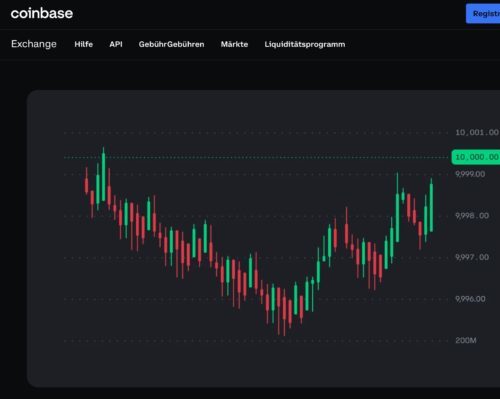The image size is (500, 399).
Task: Click the Exchange label in navigation
Action: click(x=34, y=44)
